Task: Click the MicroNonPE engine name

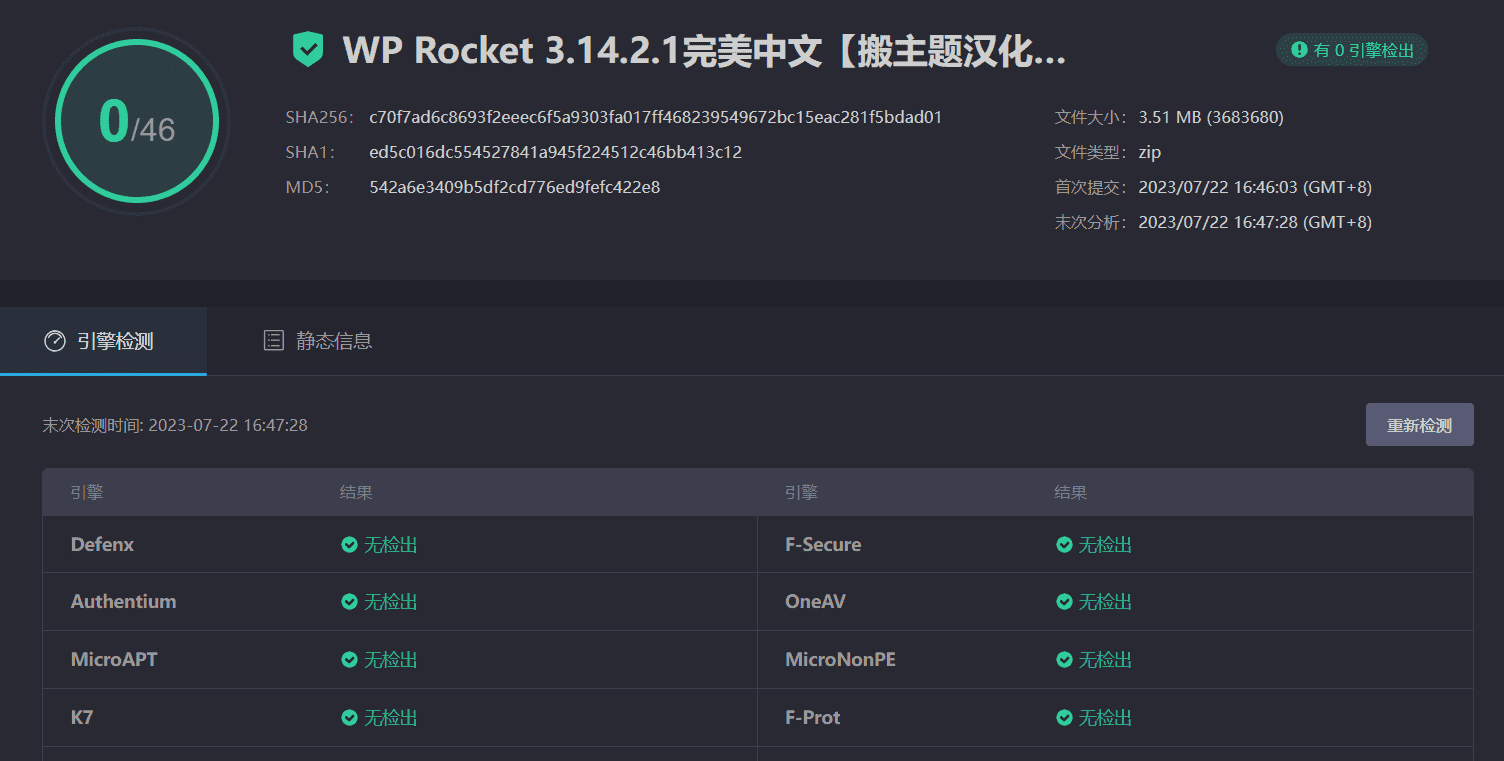Action: [x=840, y=660]
